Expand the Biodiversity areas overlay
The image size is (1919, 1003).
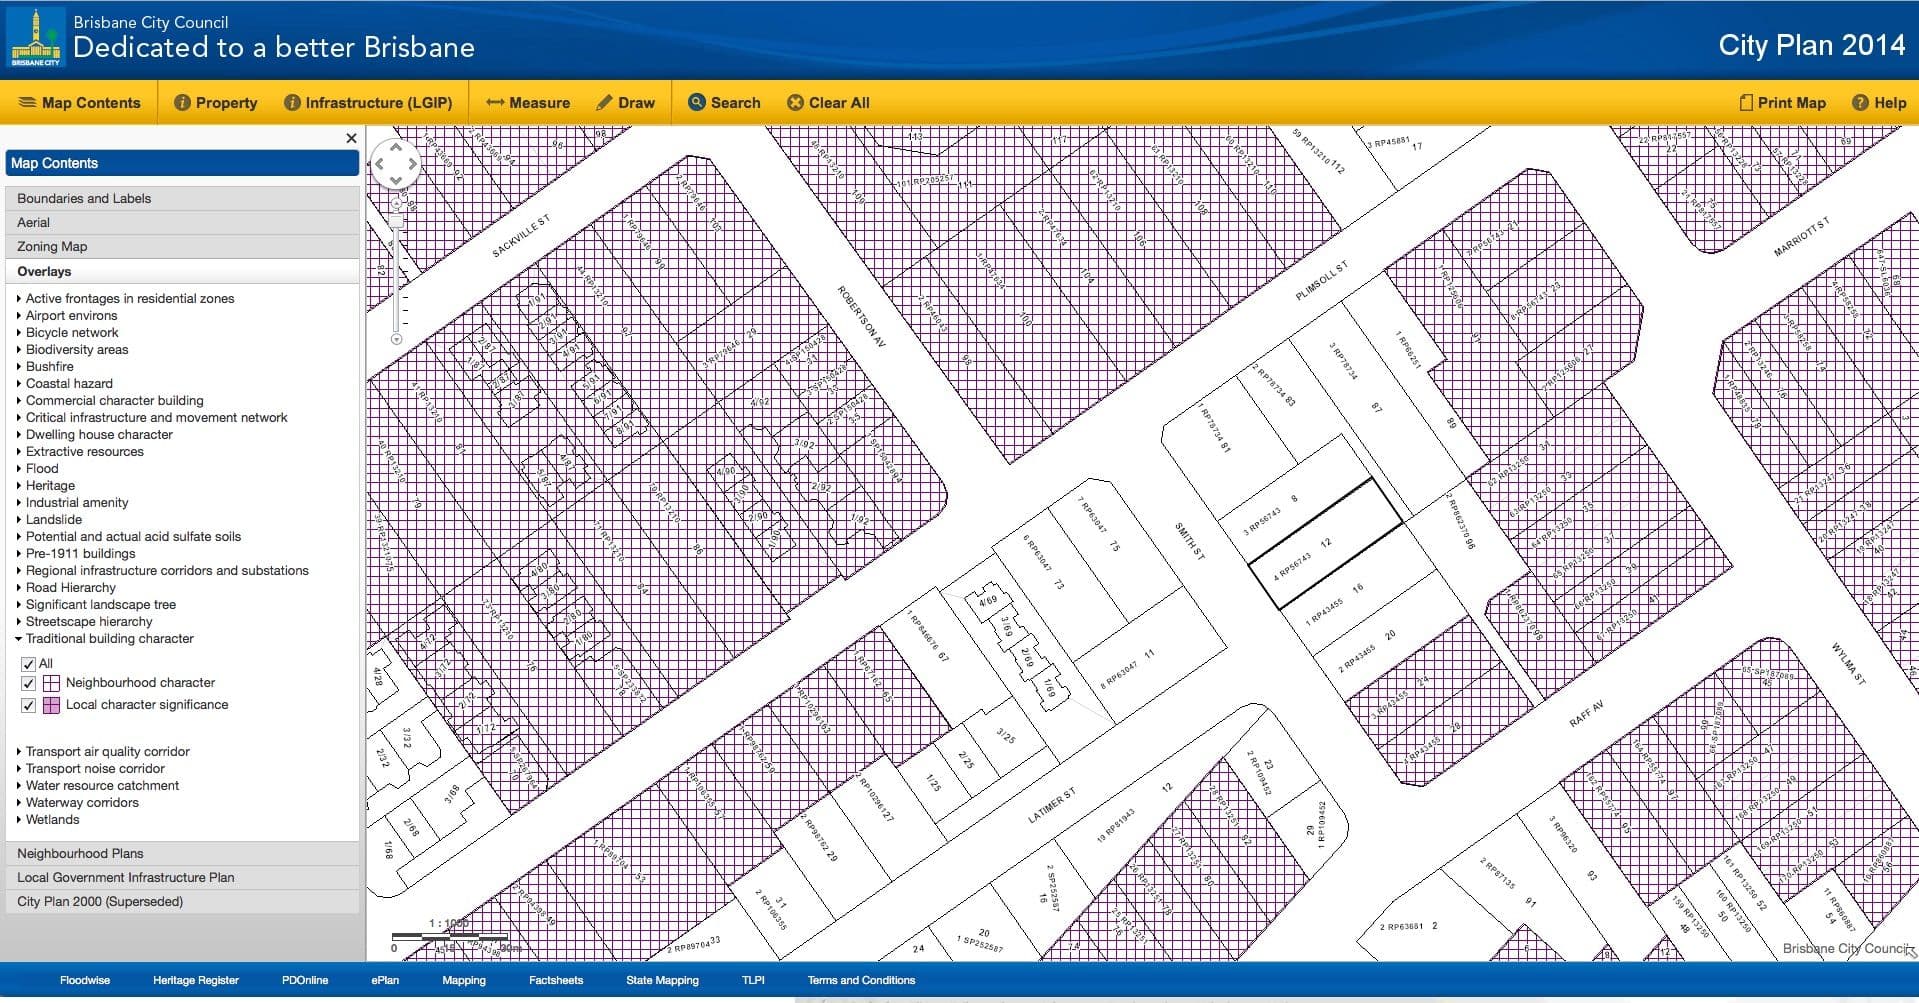coord(19,350)
